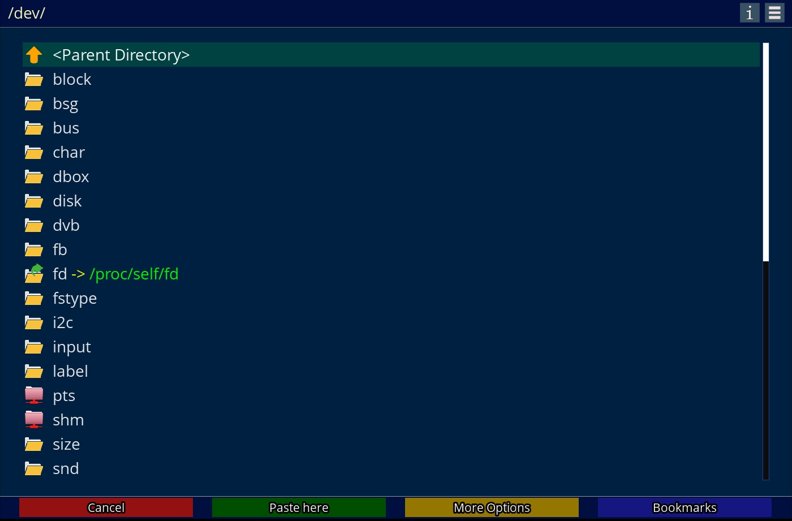
Task: Click the folder icon beside fstype
Action: click(34, 298)
